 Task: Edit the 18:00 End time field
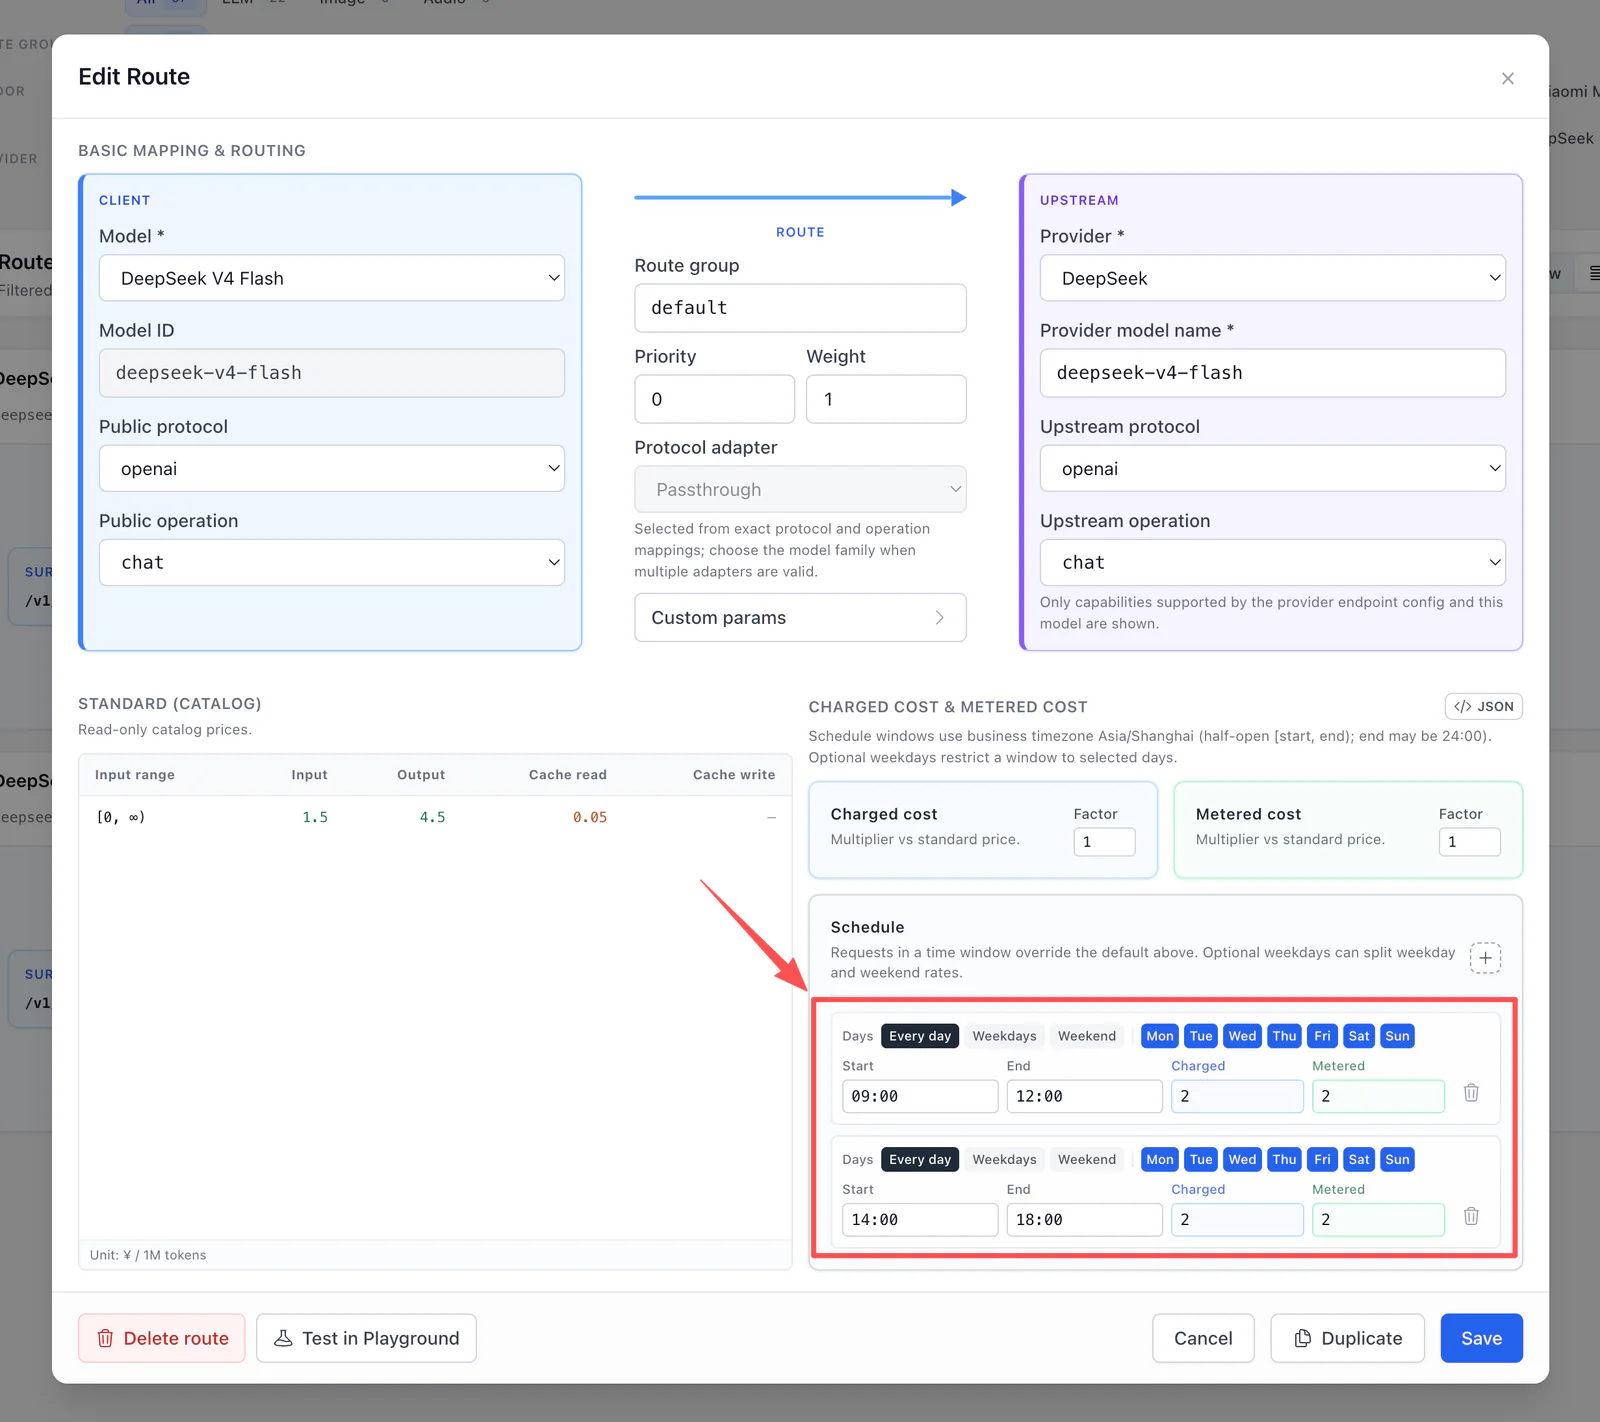tap(1084, 1220)
